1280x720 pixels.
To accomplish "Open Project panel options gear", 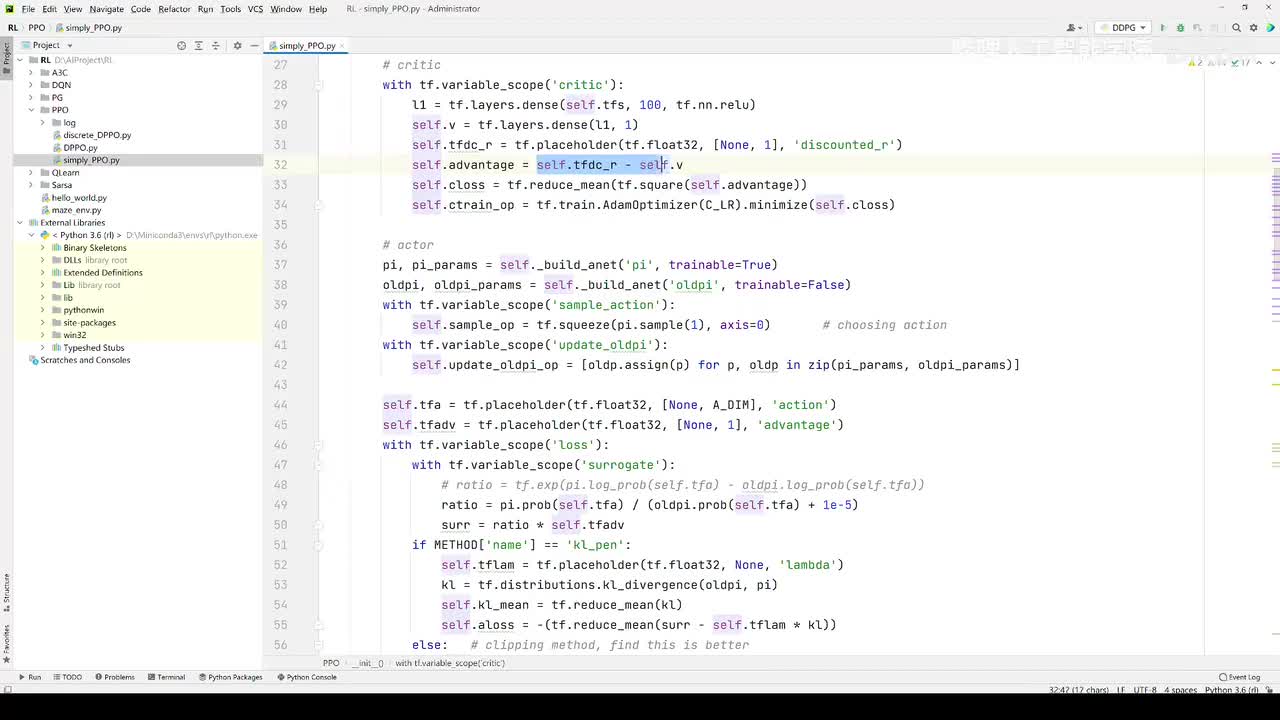I will [x=237, y=45].
